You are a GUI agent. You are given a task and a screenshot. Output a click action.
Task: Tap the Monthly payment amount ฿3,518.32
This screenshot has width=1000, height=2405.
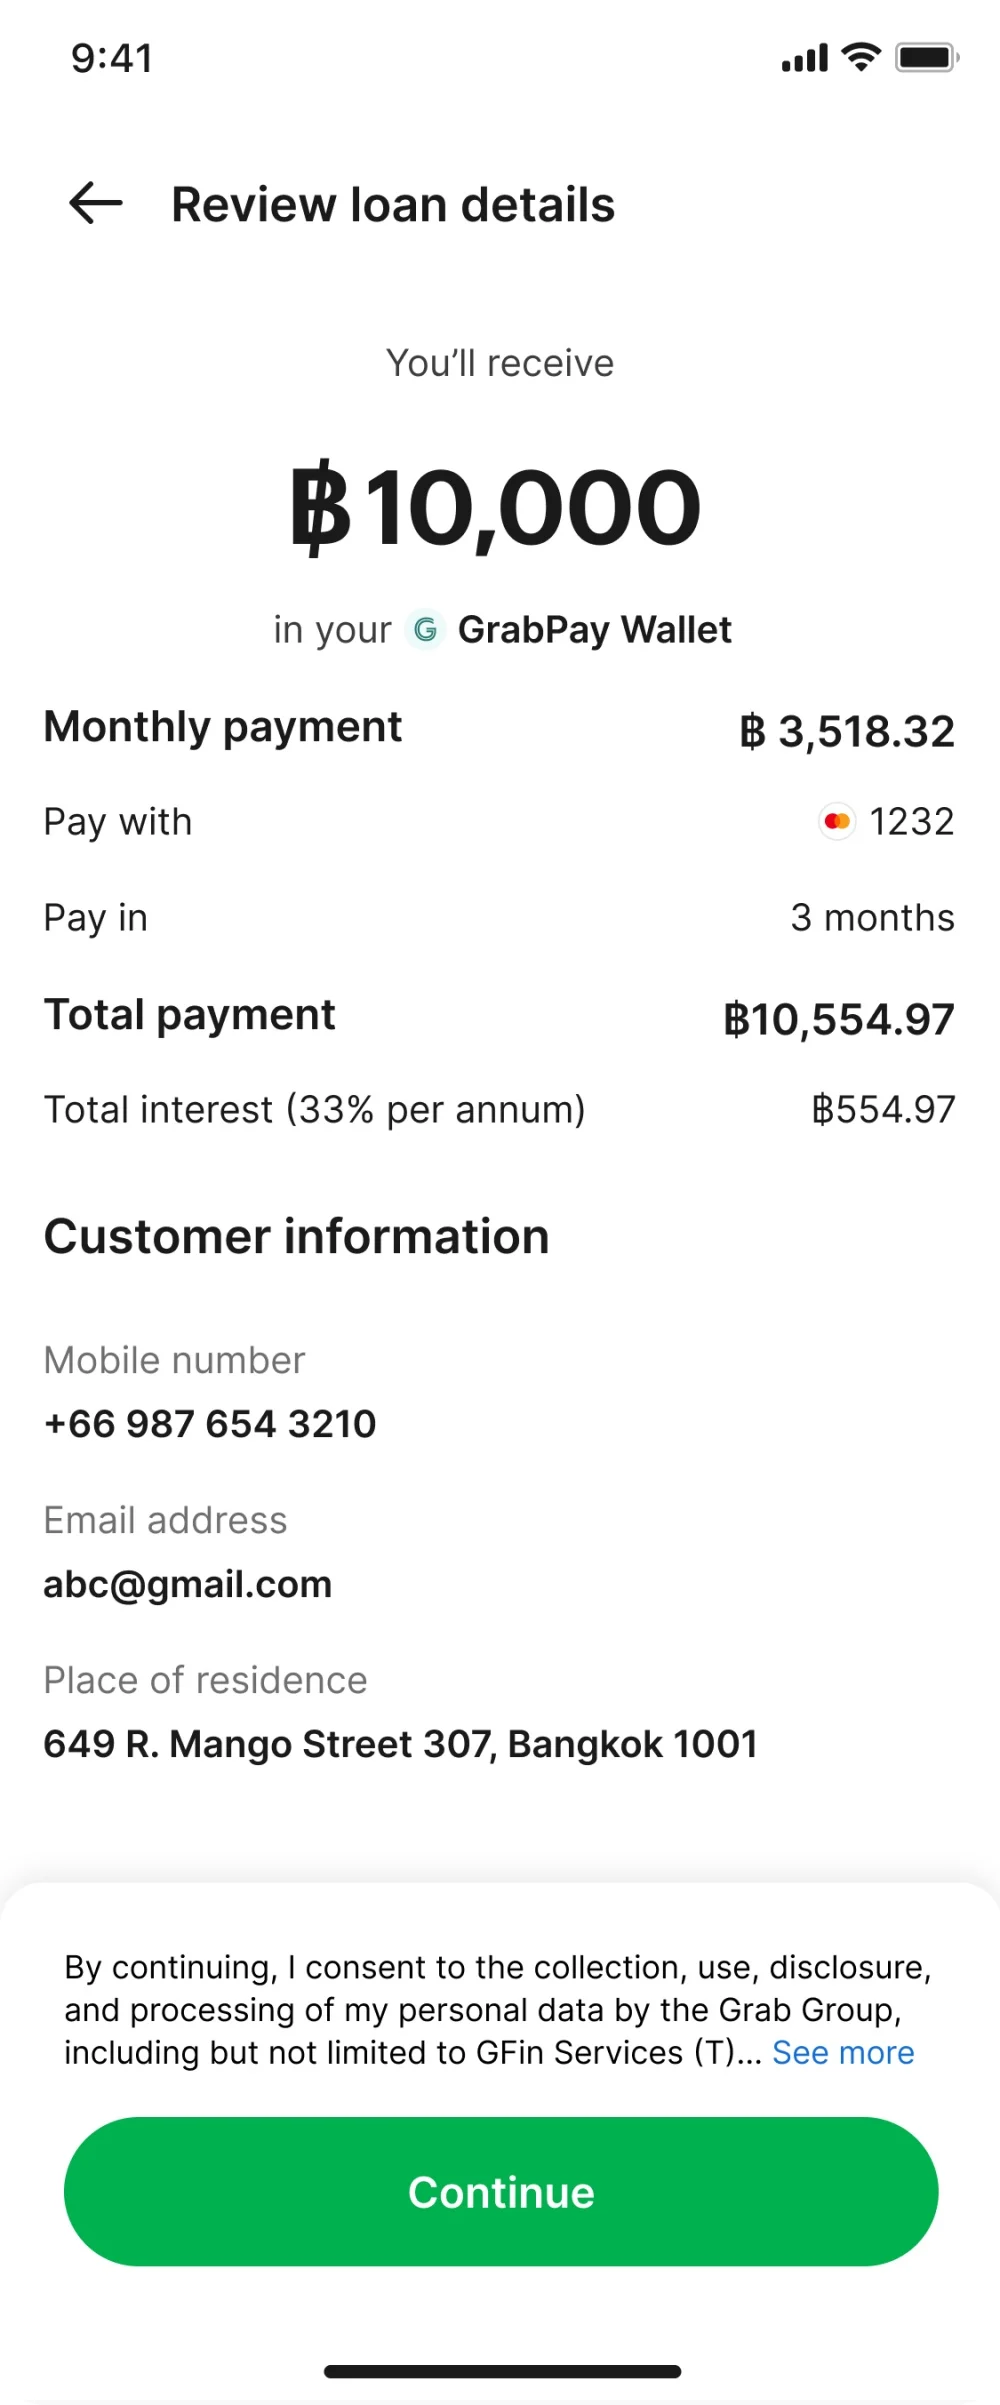pyautogui.click(x=847, y=731)
